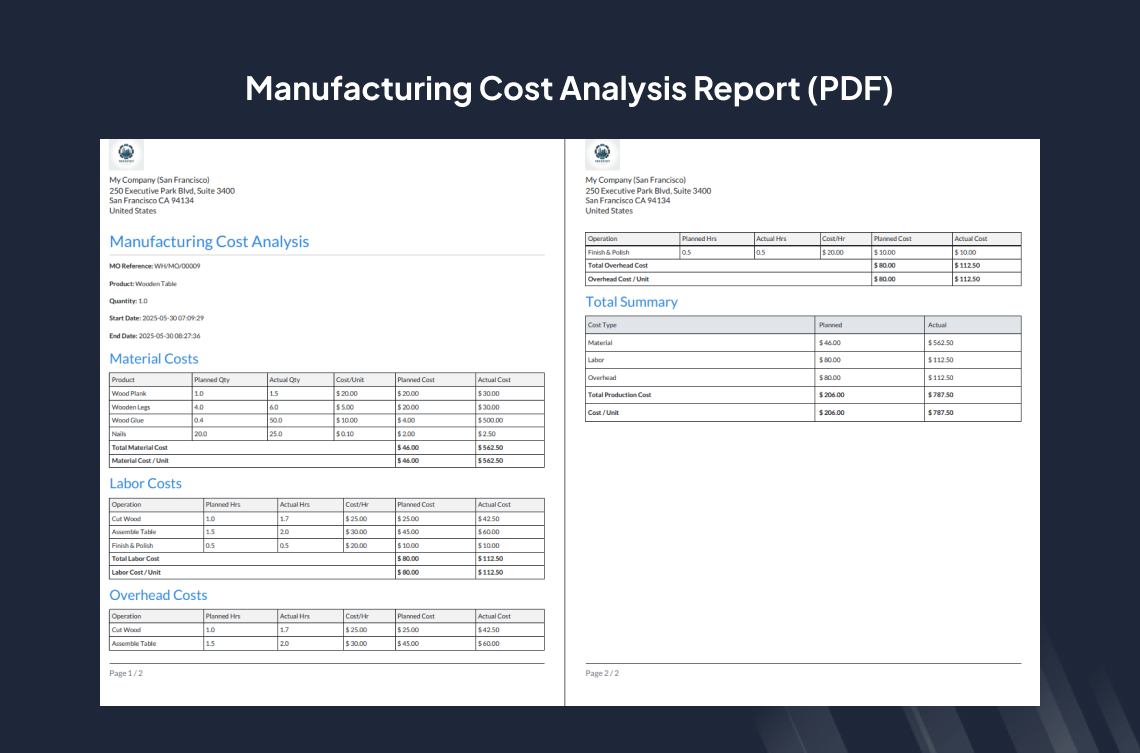Select 'My Company (San Francisco)' on page 2
1140x753 pixels.
coord(635,180)
